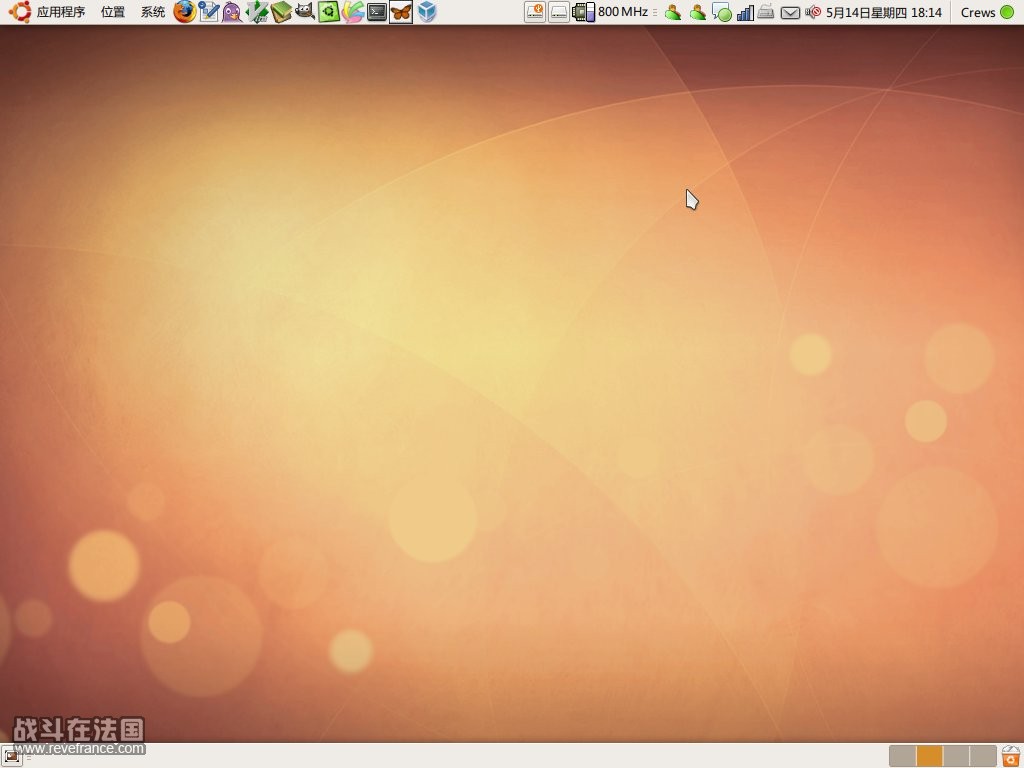Launch the Firefox web browser
1024x768 pixels.
[x=185, y=12]
